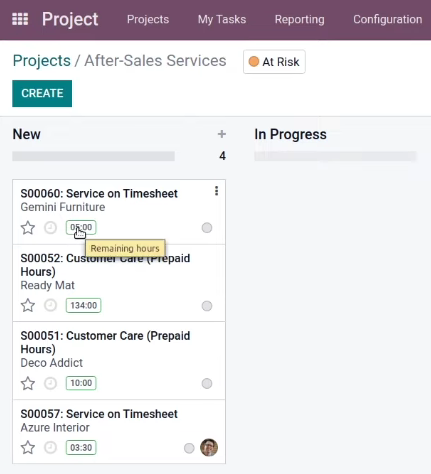
Task: Open the At Risk project status dropdown
Action: [x=274, y=62]
